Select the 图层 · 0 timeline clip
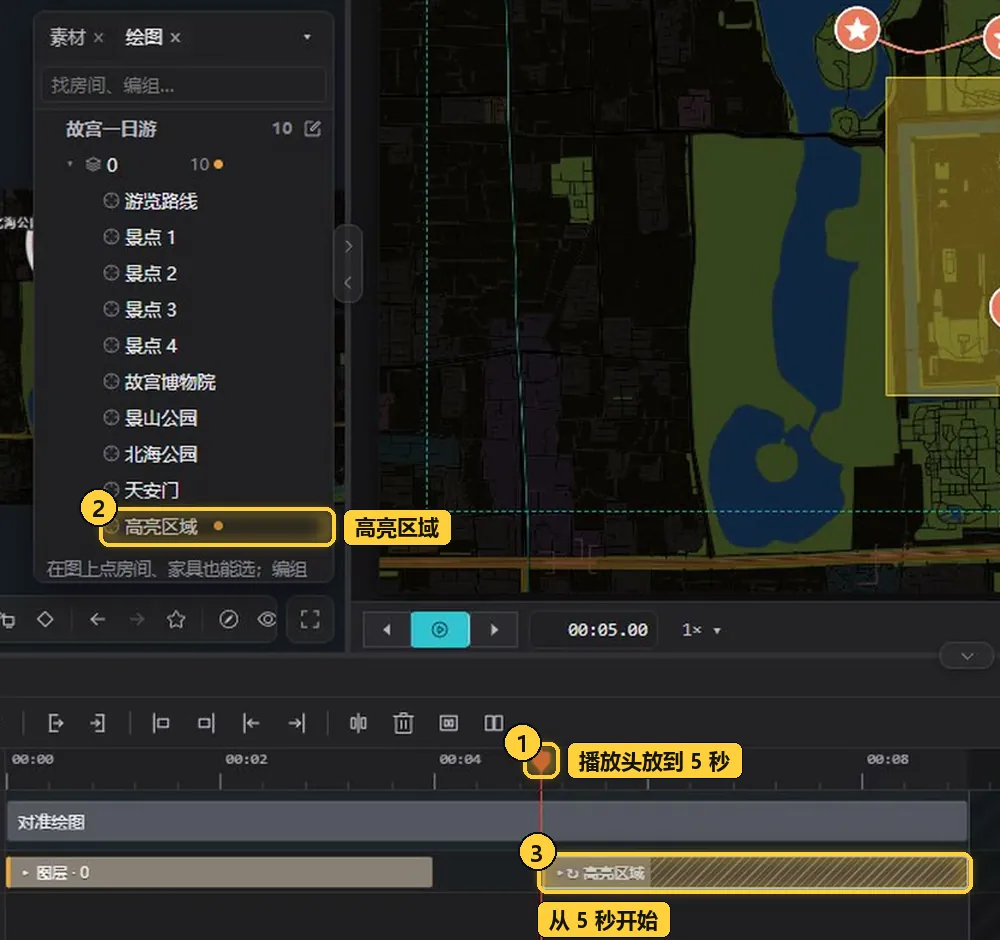Screen dimensions: 1000x940 (x=219, y=872)
